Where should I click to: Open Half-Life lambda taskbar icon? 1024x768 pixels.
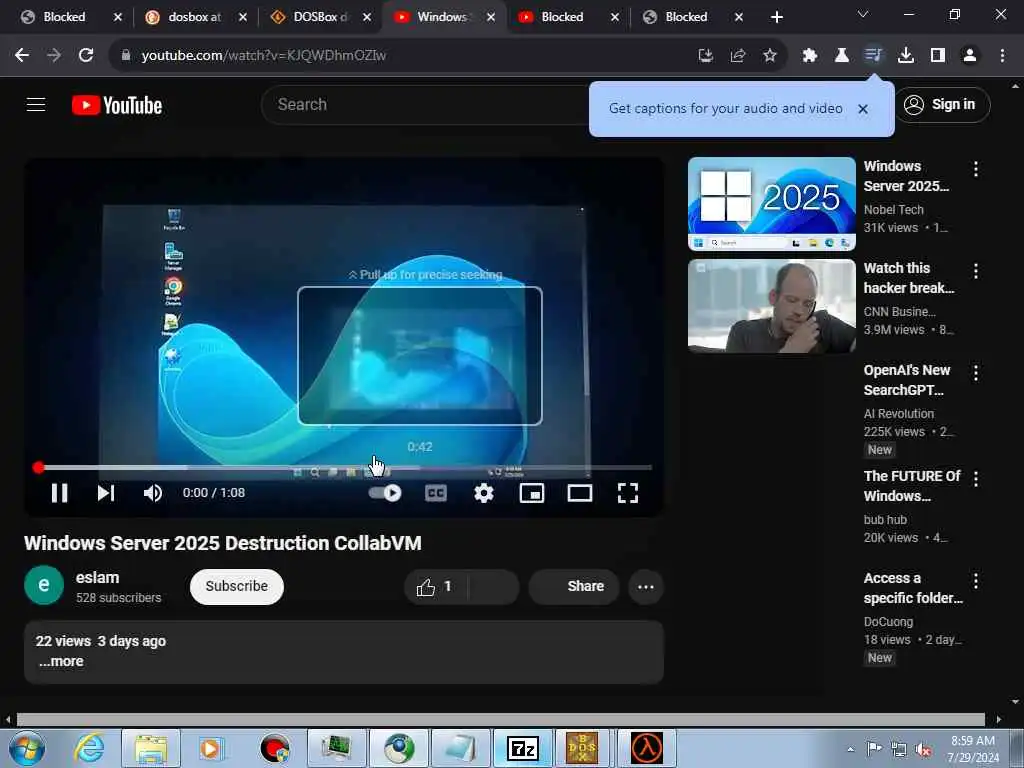coord(647,748)
